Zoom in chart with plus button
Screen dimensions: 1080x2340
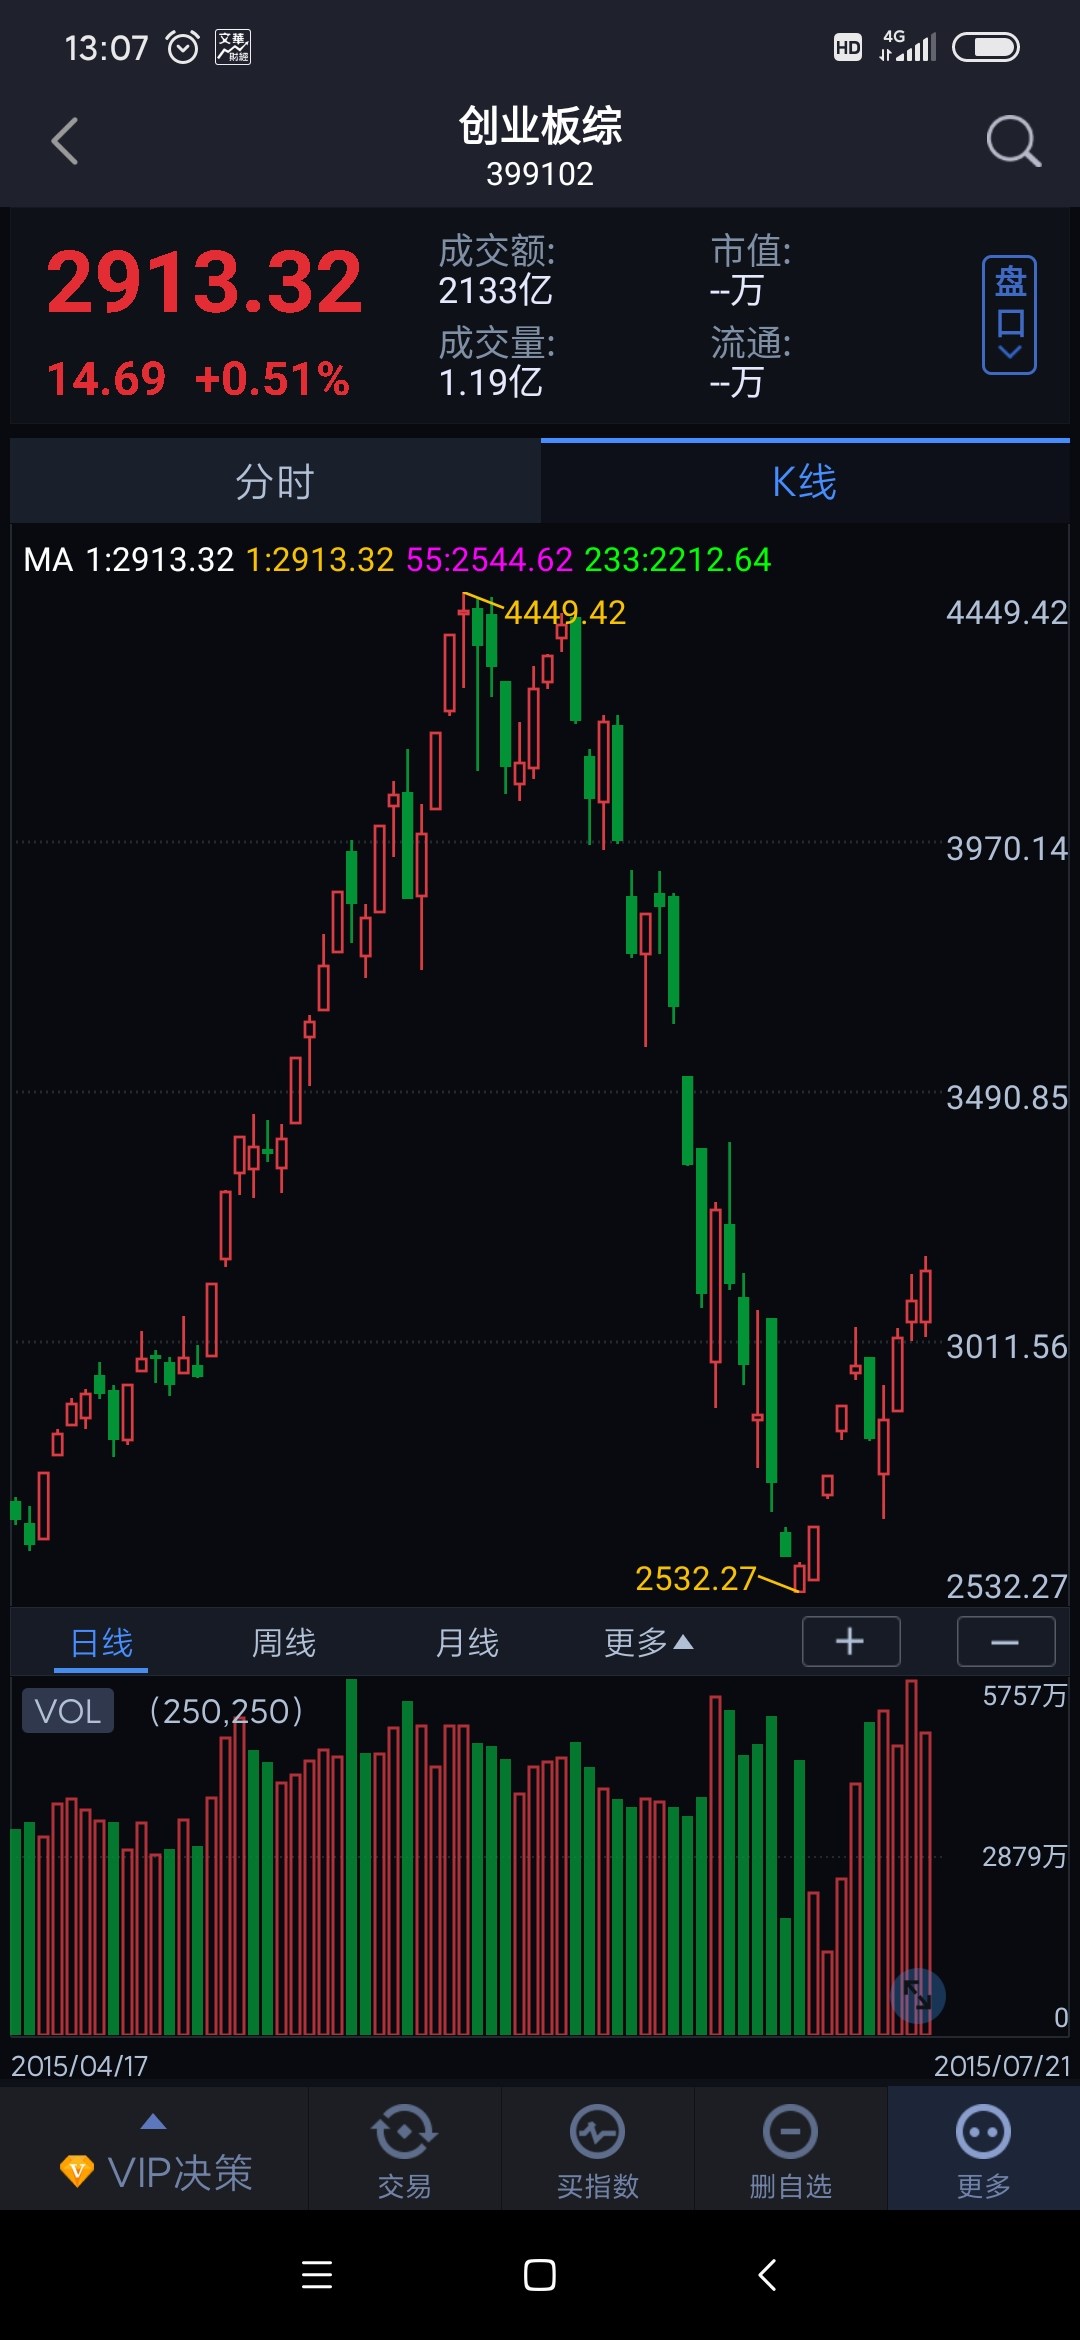(x=851, y=1642)
